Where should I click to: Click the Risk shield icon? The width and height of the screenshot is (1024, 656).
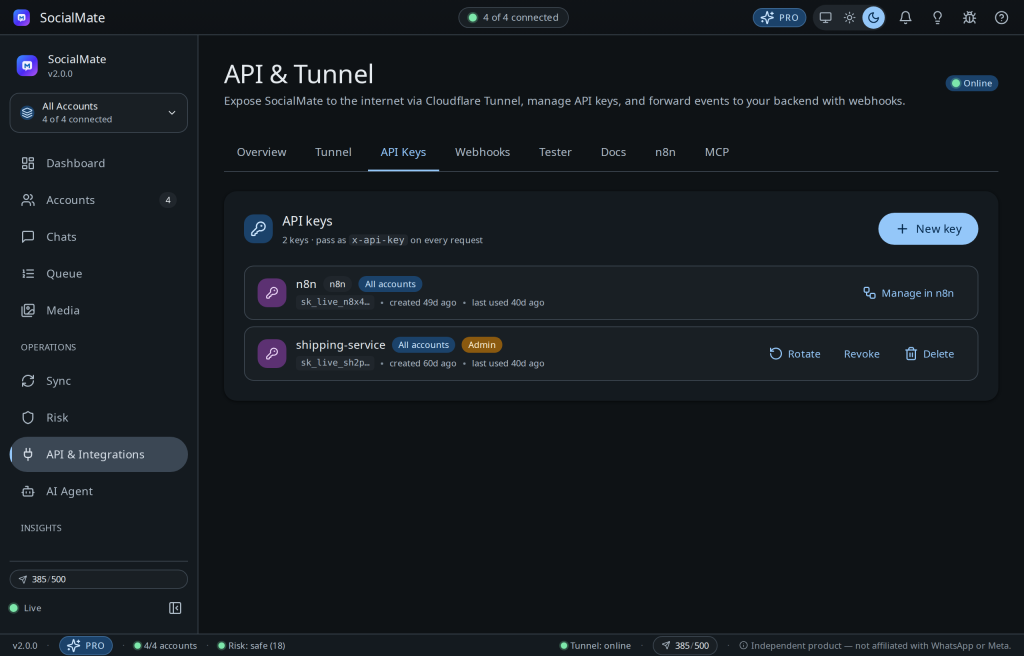27,418
